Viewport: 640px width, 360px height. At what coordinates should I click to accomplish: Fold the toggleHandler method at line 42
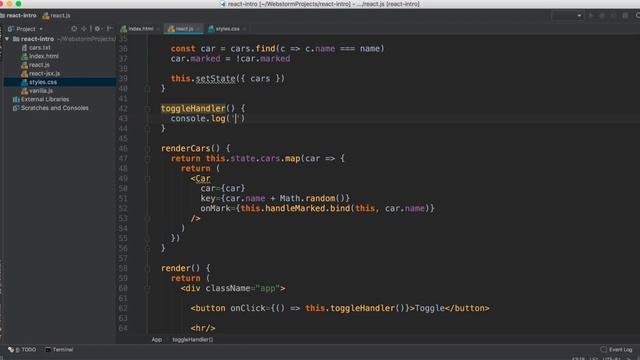(x=147, y=109)
